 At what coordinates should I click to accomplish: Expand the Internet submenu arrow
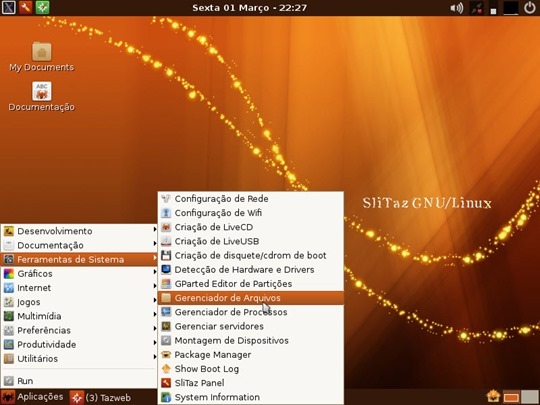pos(155,286)
